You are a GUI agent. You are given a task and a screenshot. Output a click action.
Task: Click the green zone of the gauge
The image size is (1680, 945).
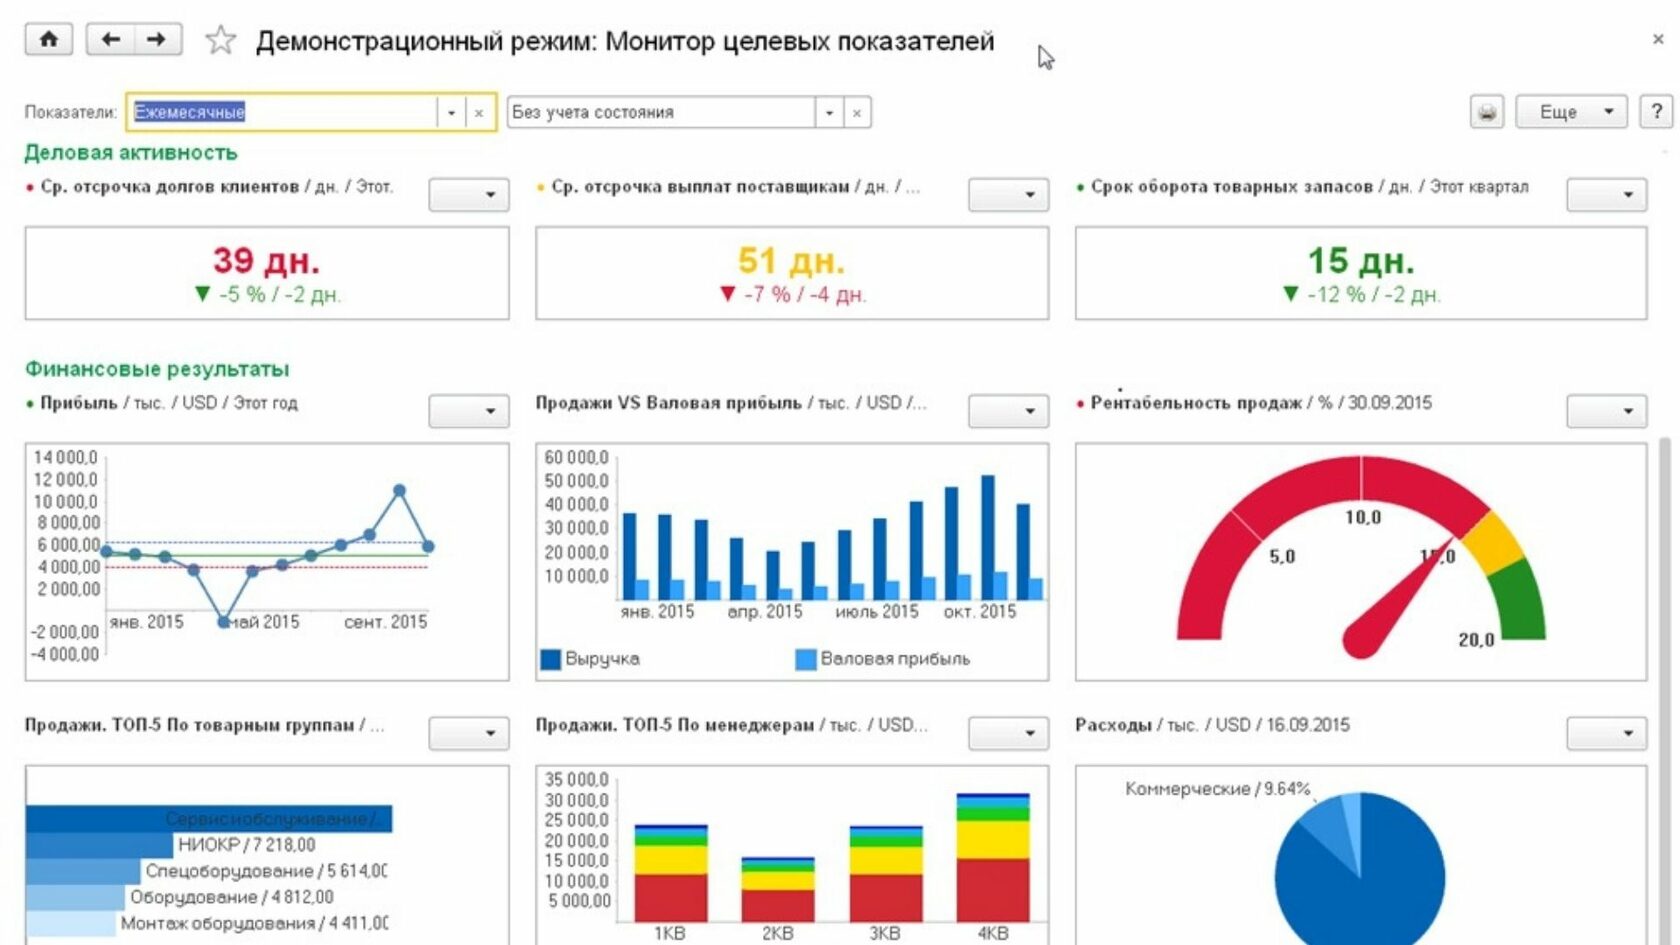coord(1521,600)
